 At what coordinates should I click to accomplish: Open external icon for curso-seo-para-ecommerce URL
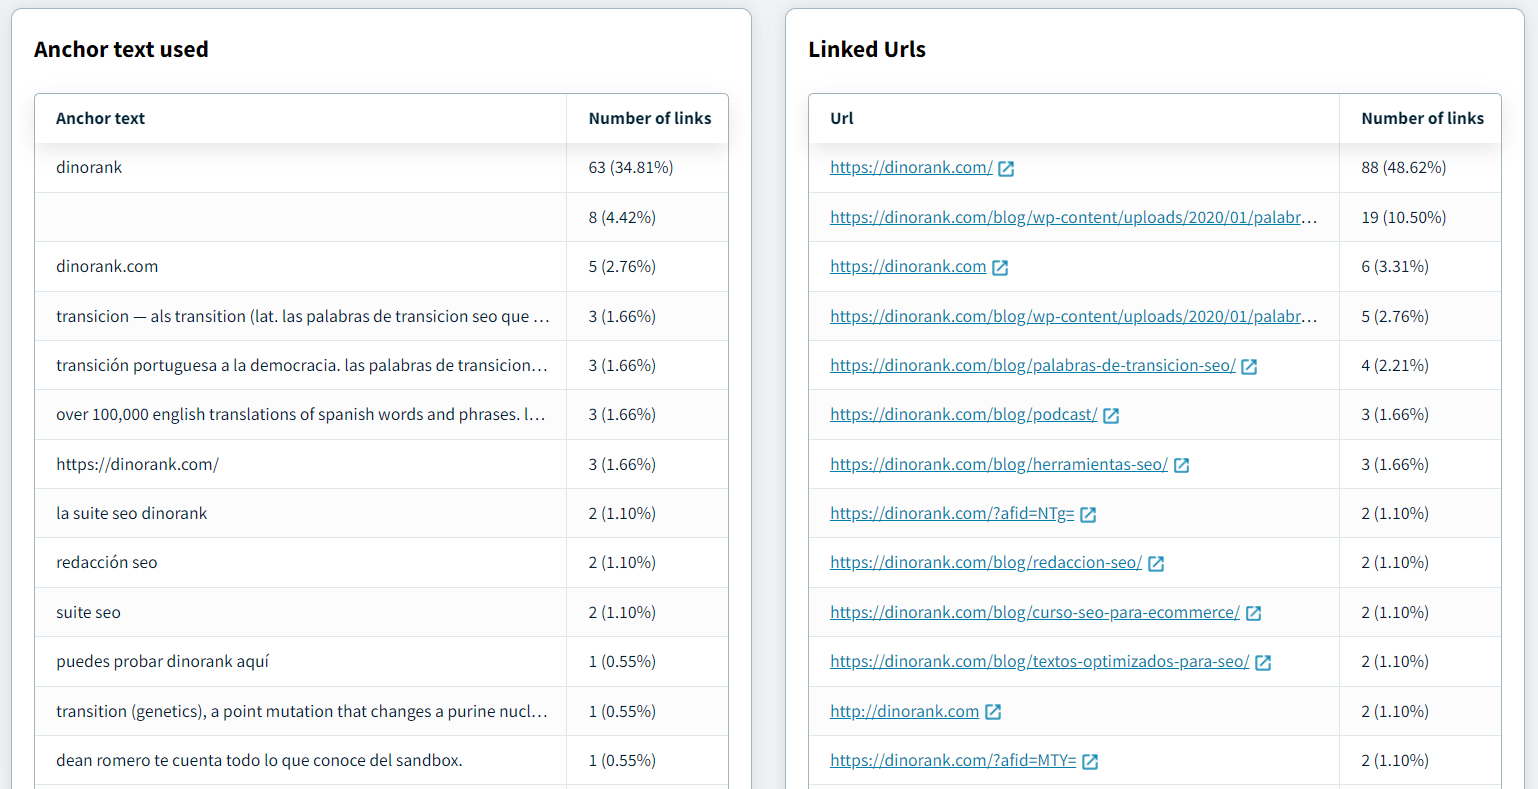1253,613
